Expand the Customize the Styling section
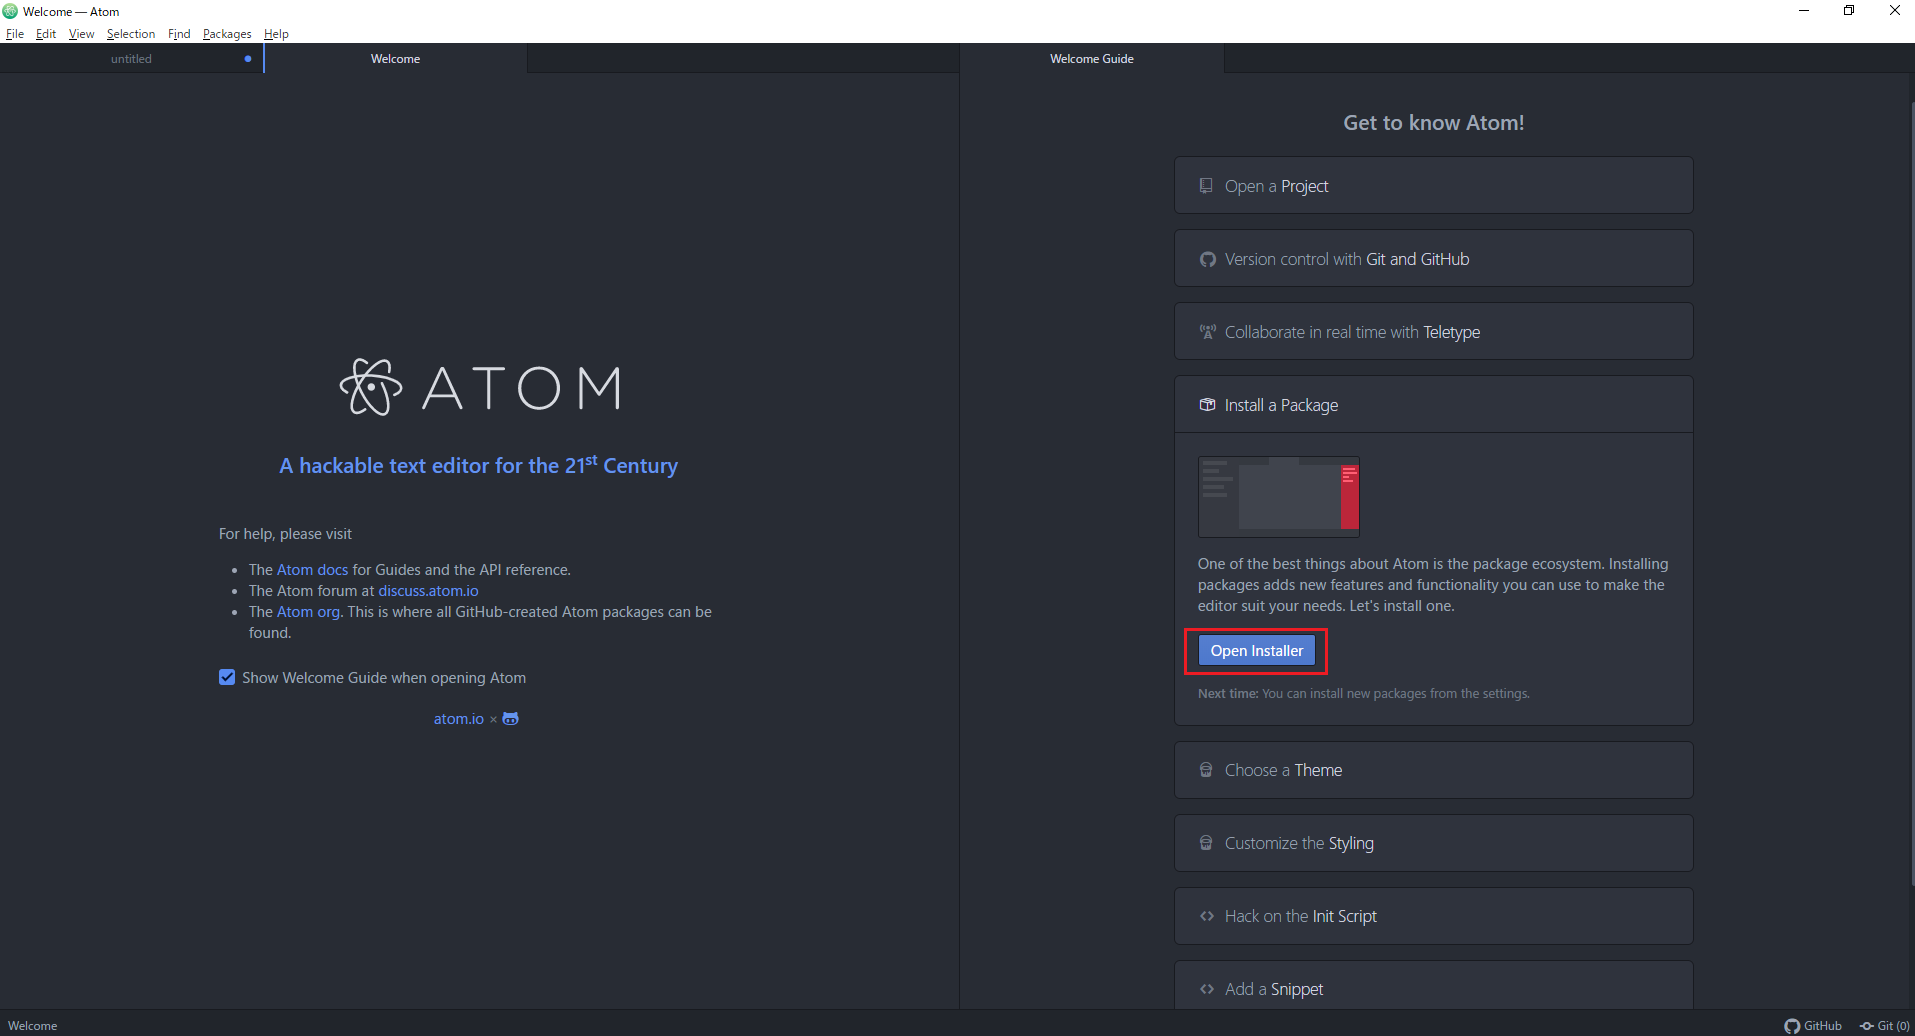 pyautogui.click(x=1434, y=842)
